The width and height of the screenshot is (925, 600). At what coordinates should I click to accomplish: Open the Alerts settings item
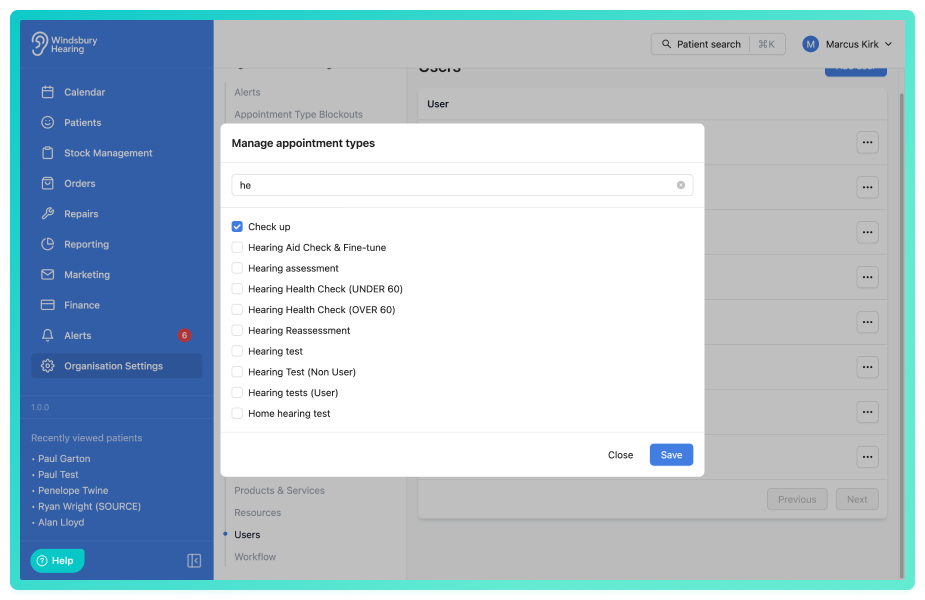tap(247, 92)
